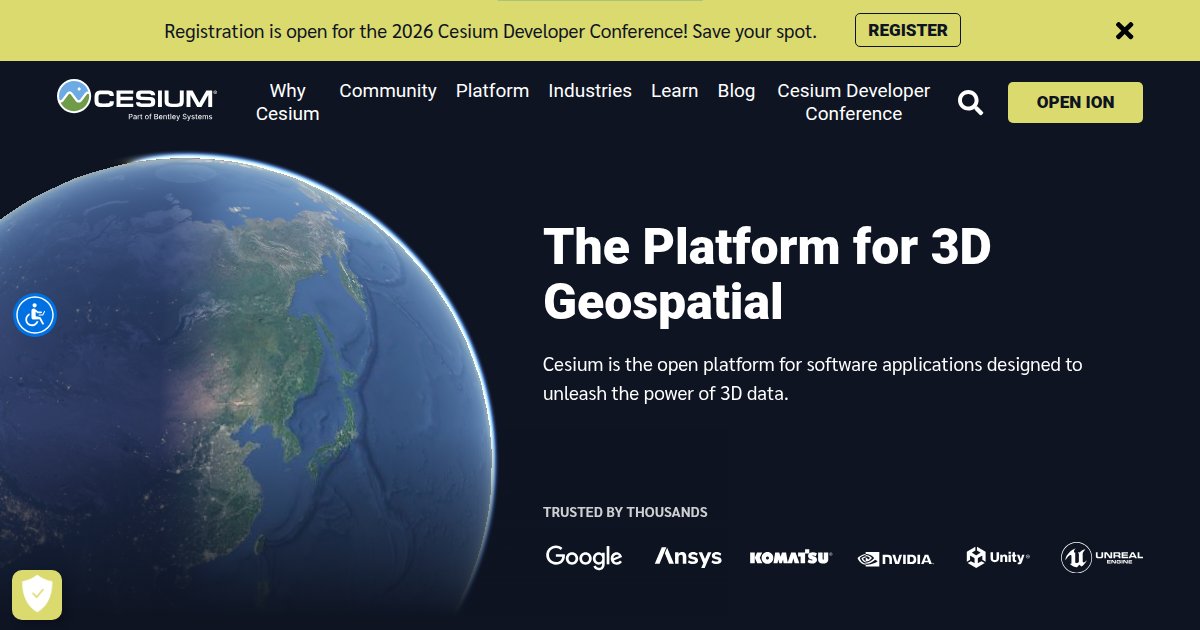This screenshot has width=1200, height=630.
Task: Click the Unity logo
Action: click(997, 557)
